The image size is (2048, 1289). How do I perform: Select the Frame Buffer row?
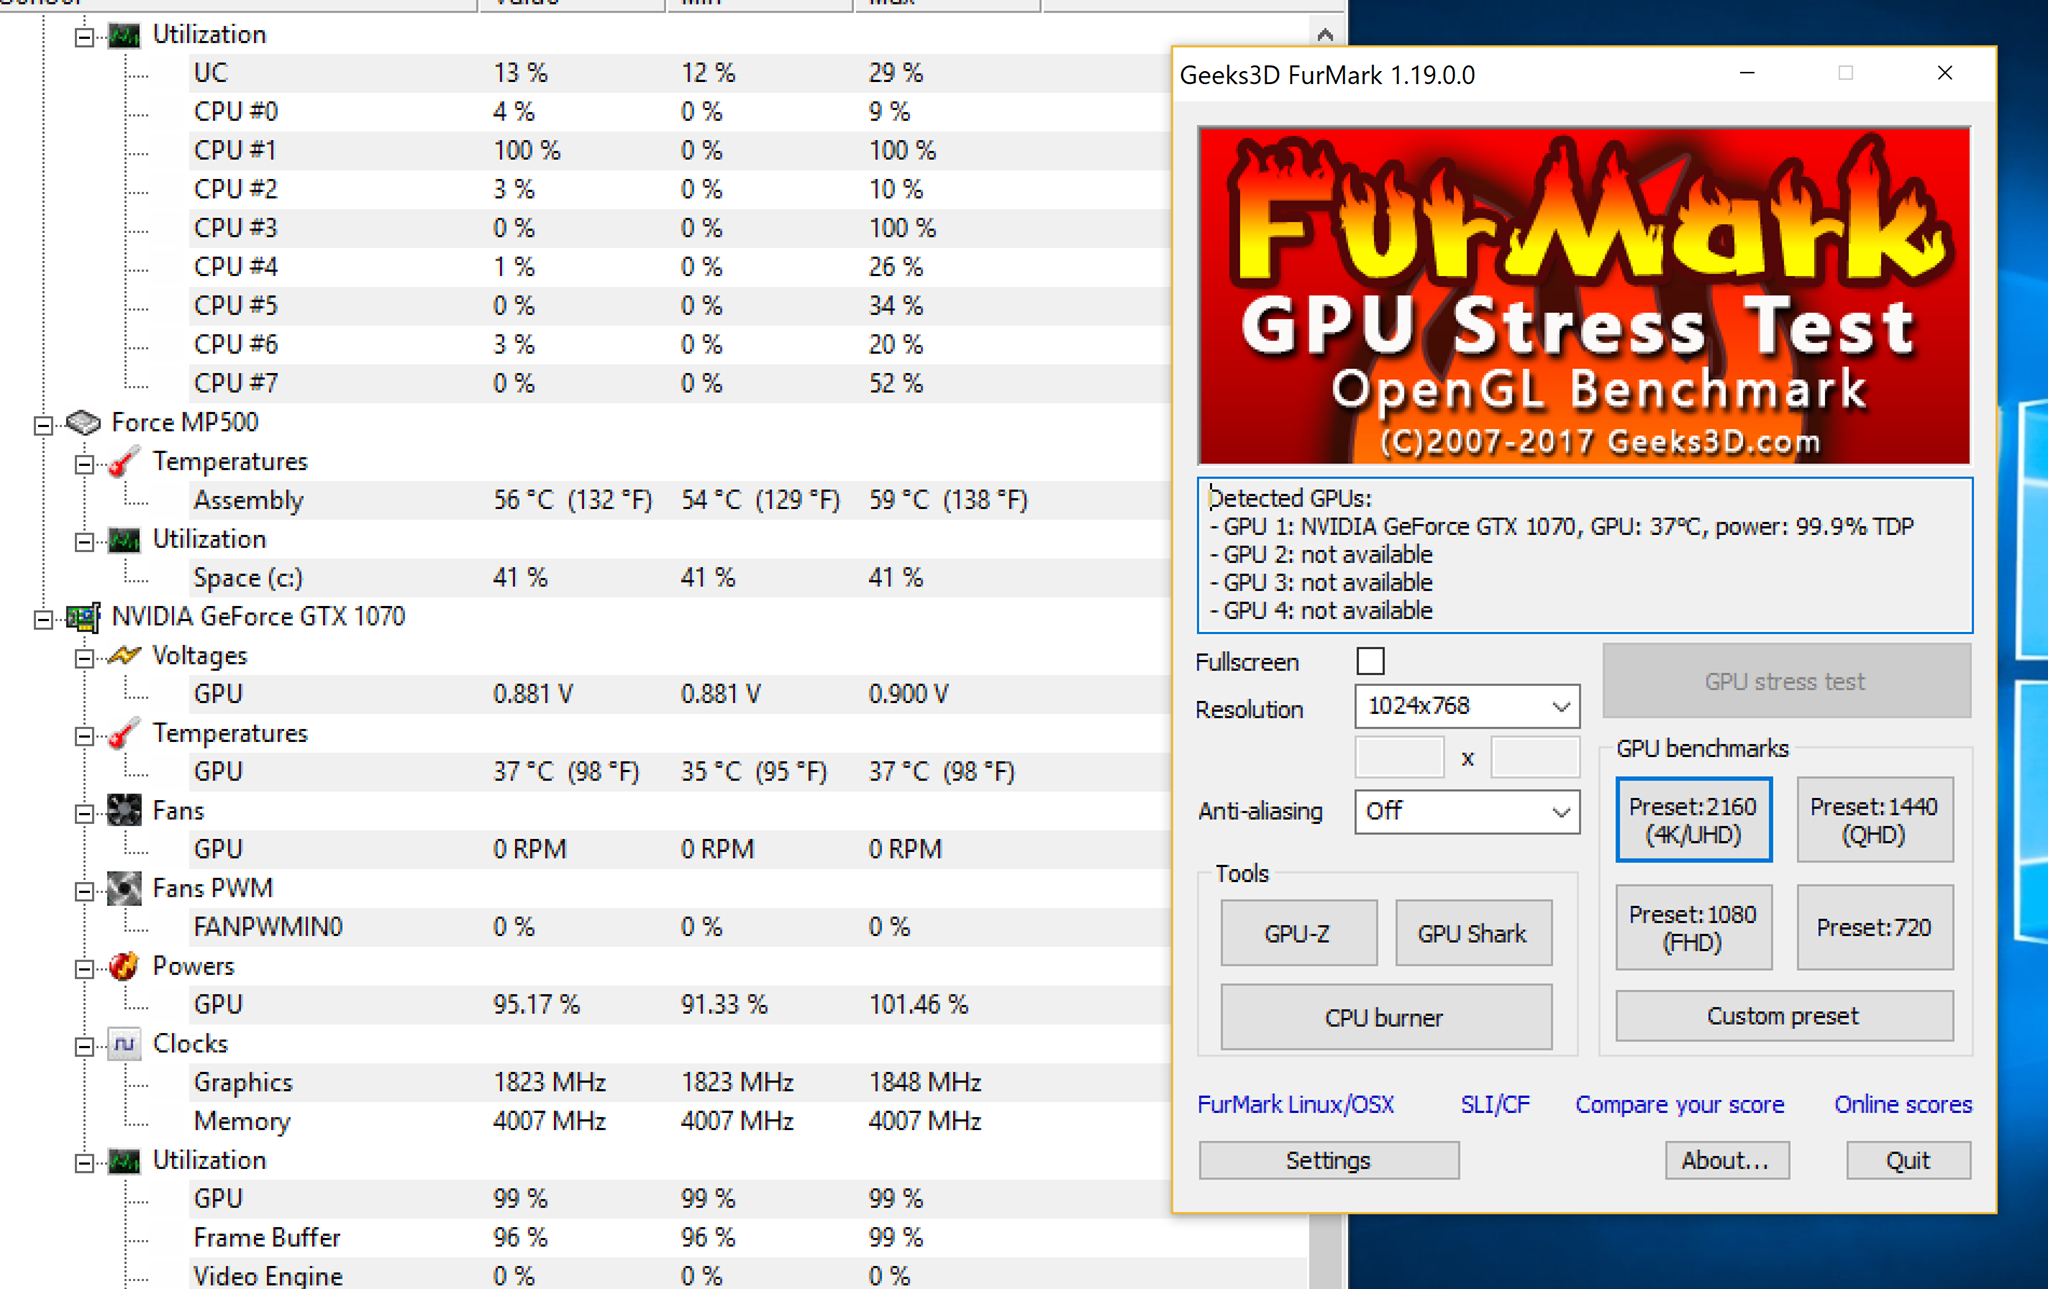tap(747, 1238)
